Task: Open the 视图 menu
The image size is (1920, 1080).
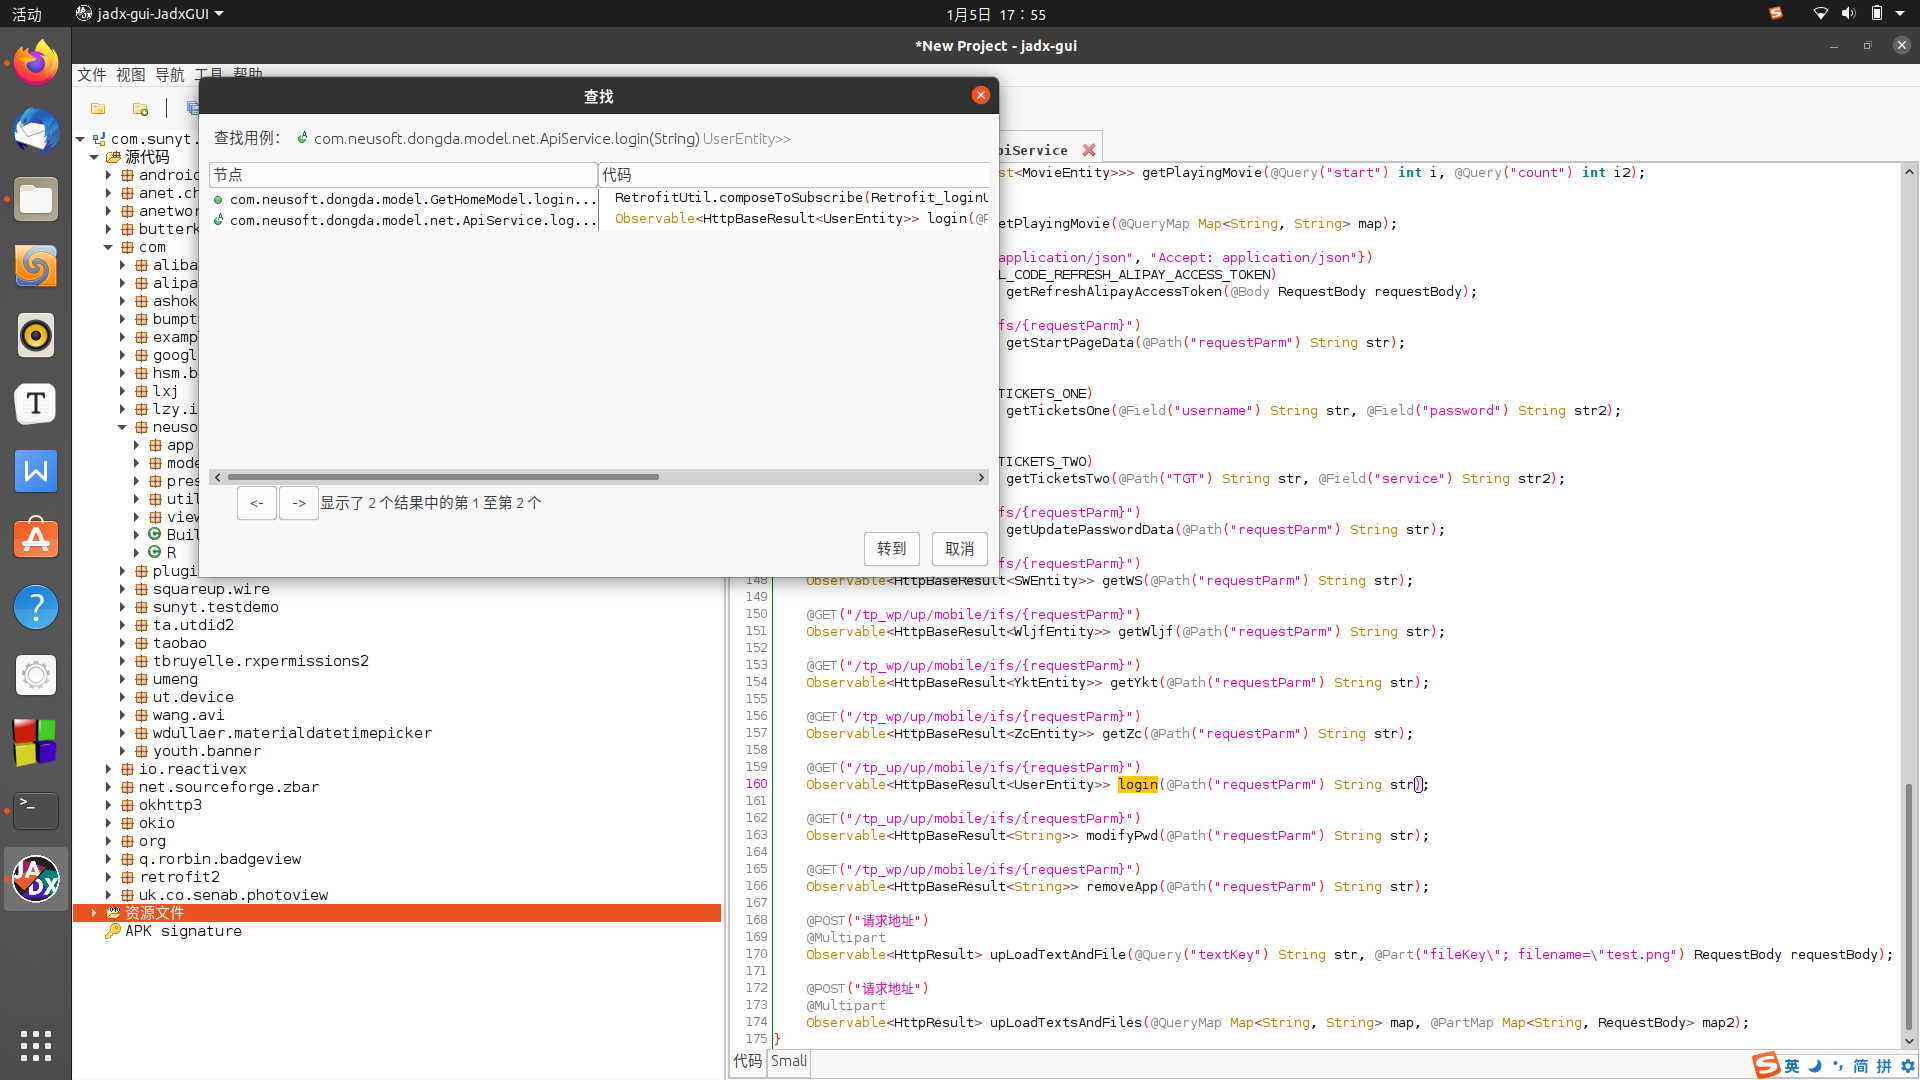Action: pyautogui.click(x=130, y=75)
